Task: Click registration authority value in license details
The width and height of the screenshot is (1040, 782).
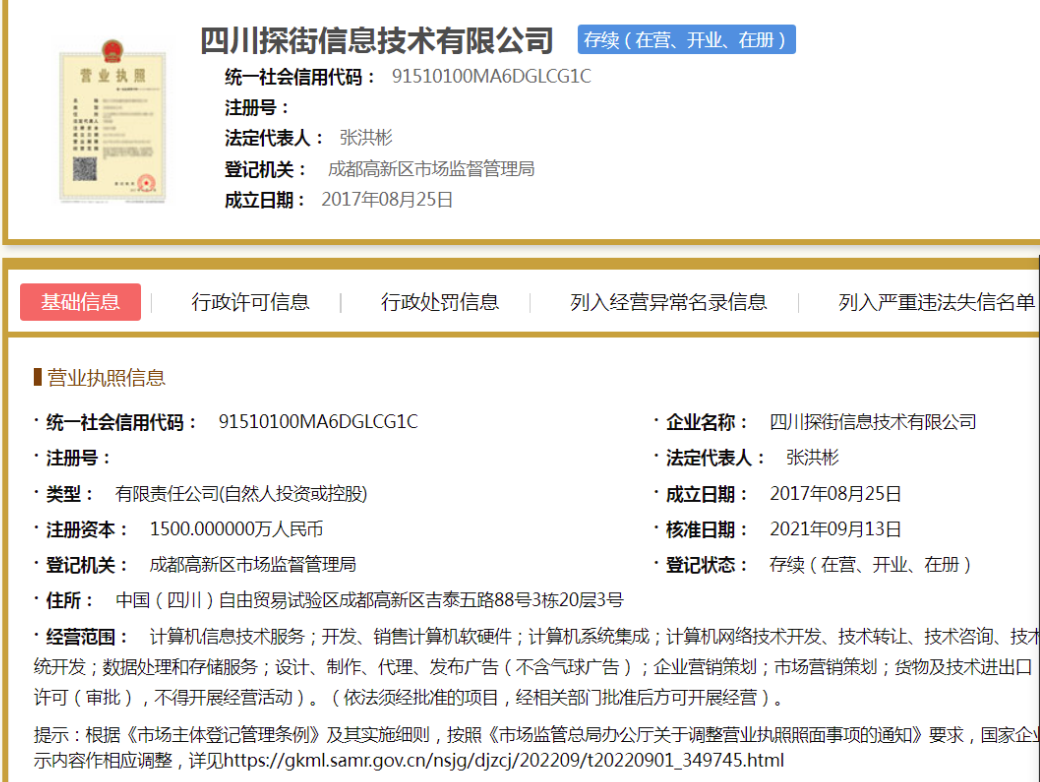Action: click(253, 564)
